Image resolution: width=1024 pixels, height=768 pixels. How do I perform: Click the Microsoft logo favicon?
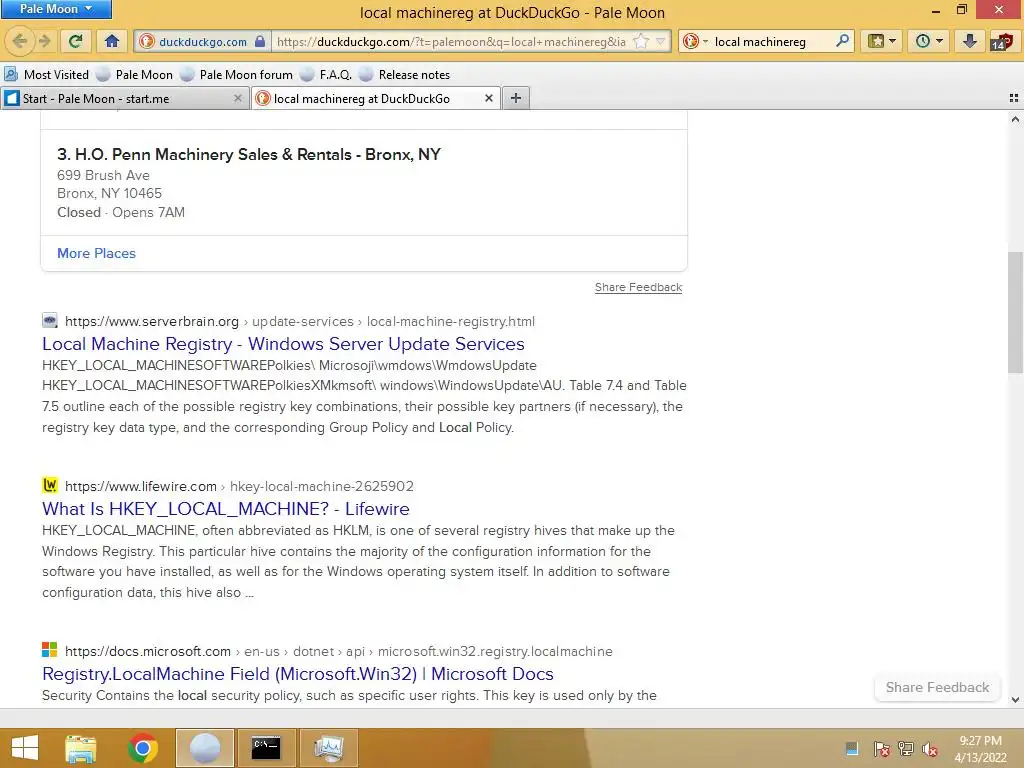[50, 650]
